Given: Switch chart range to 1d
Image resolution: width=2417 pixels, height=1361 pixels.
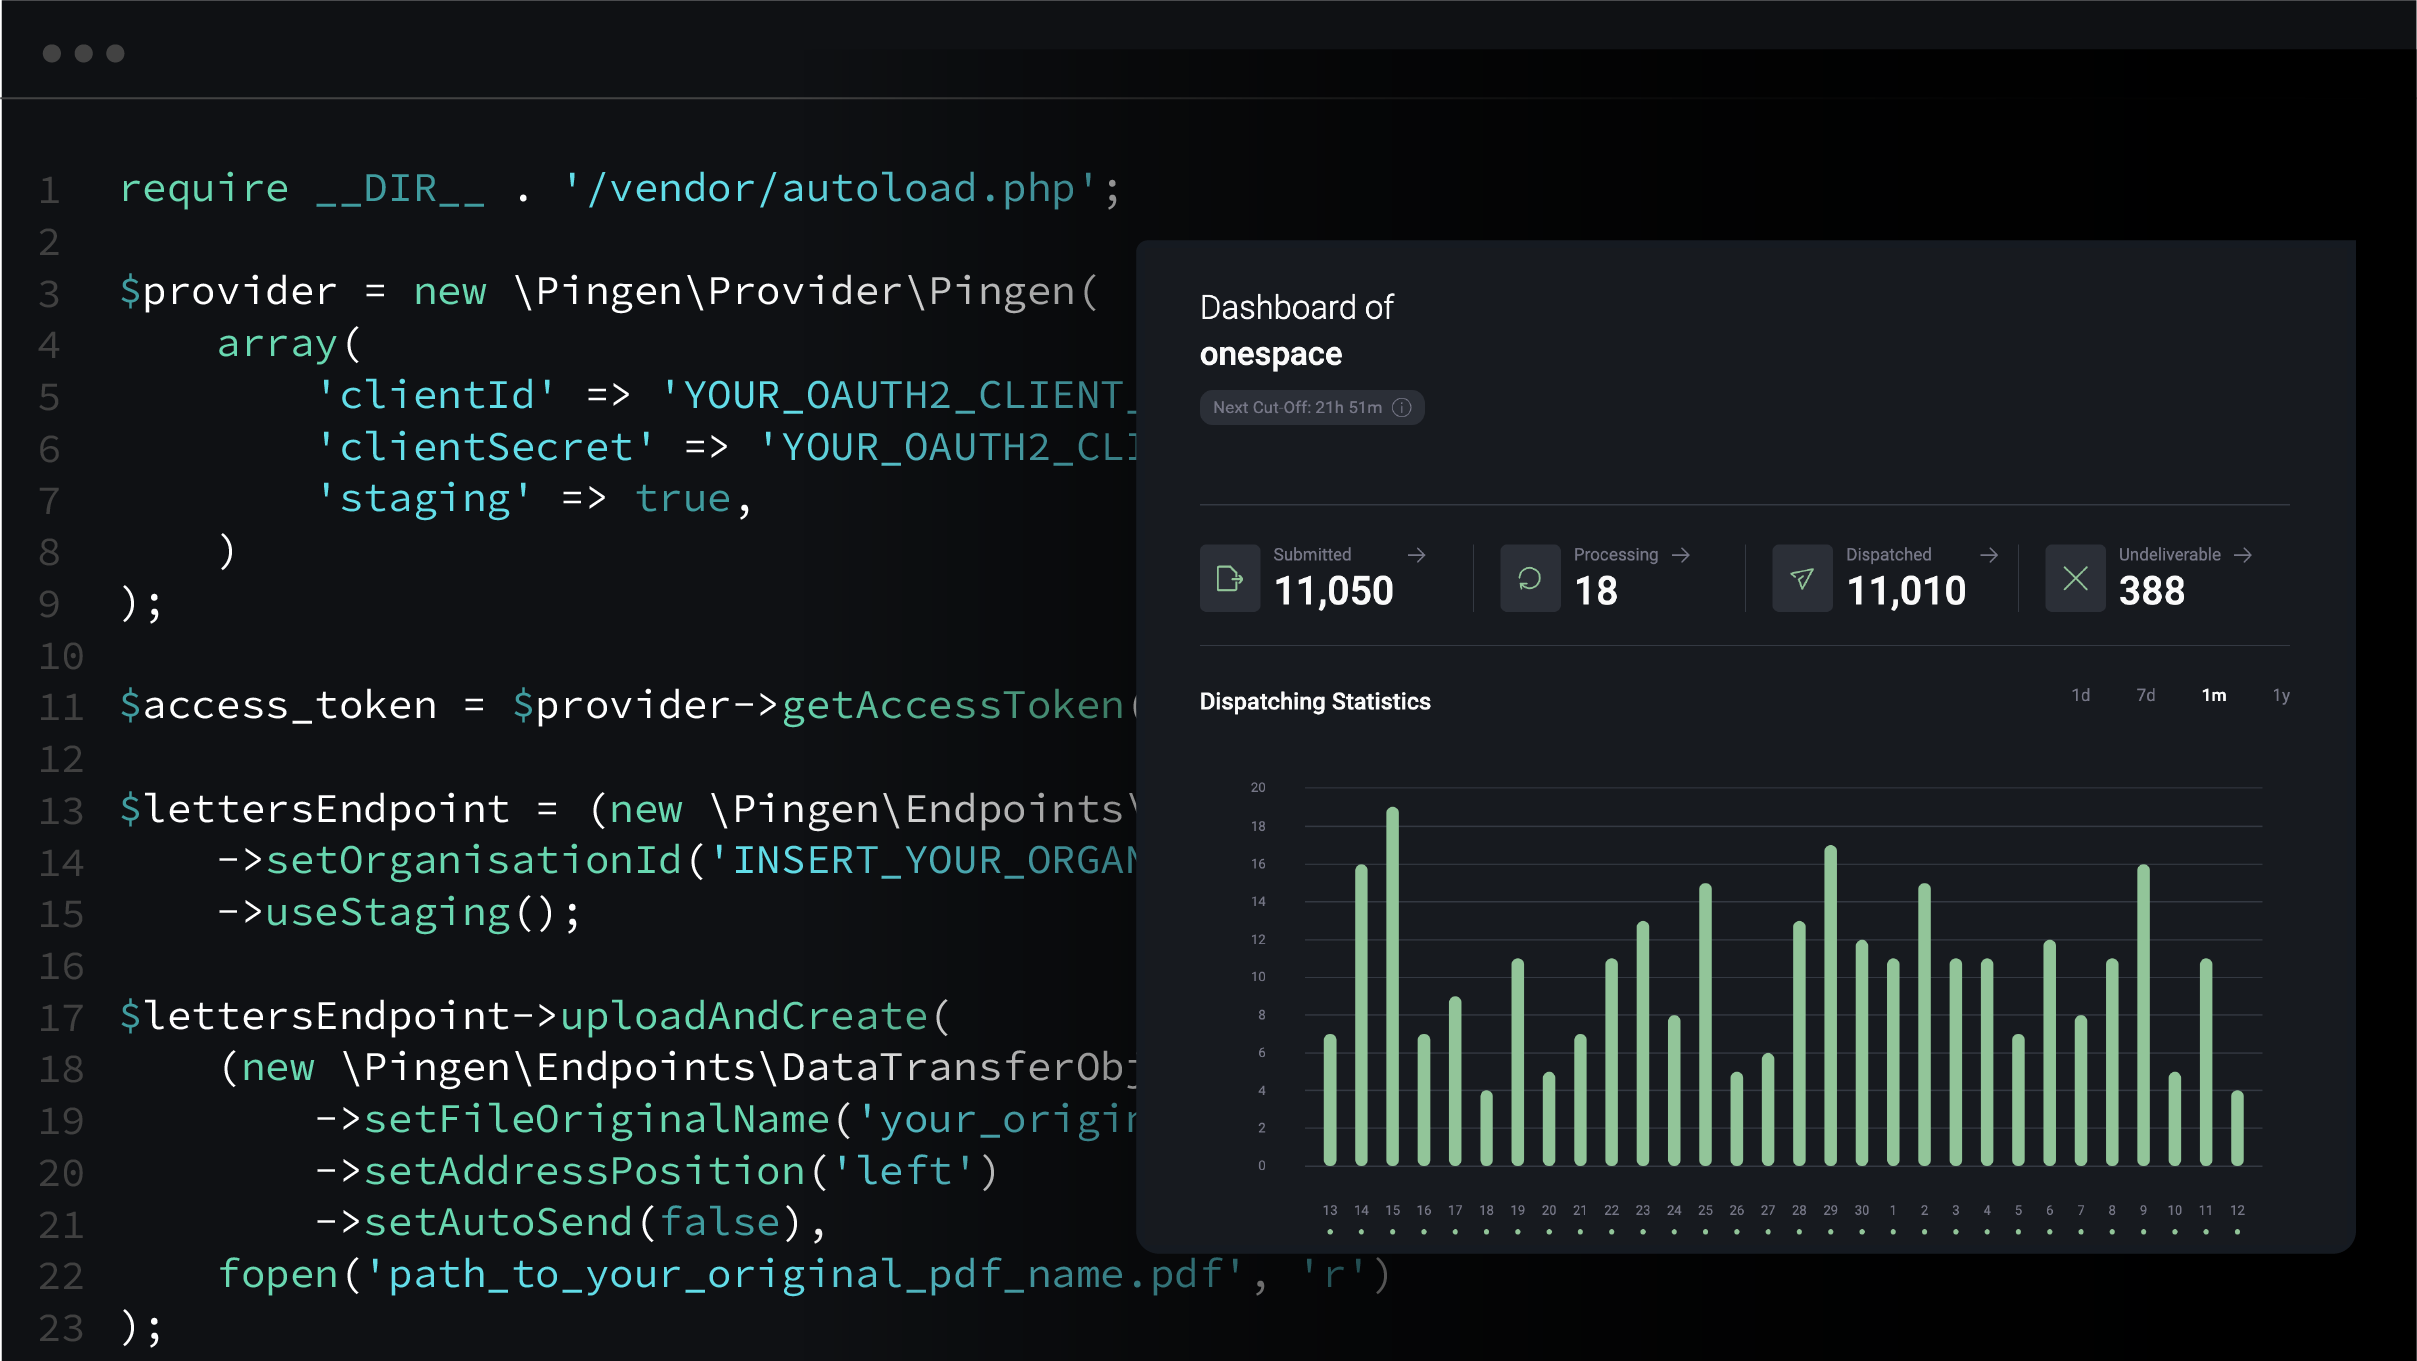Looking at the screenshot, I should pyautogui.click(x=2082, y=695).
